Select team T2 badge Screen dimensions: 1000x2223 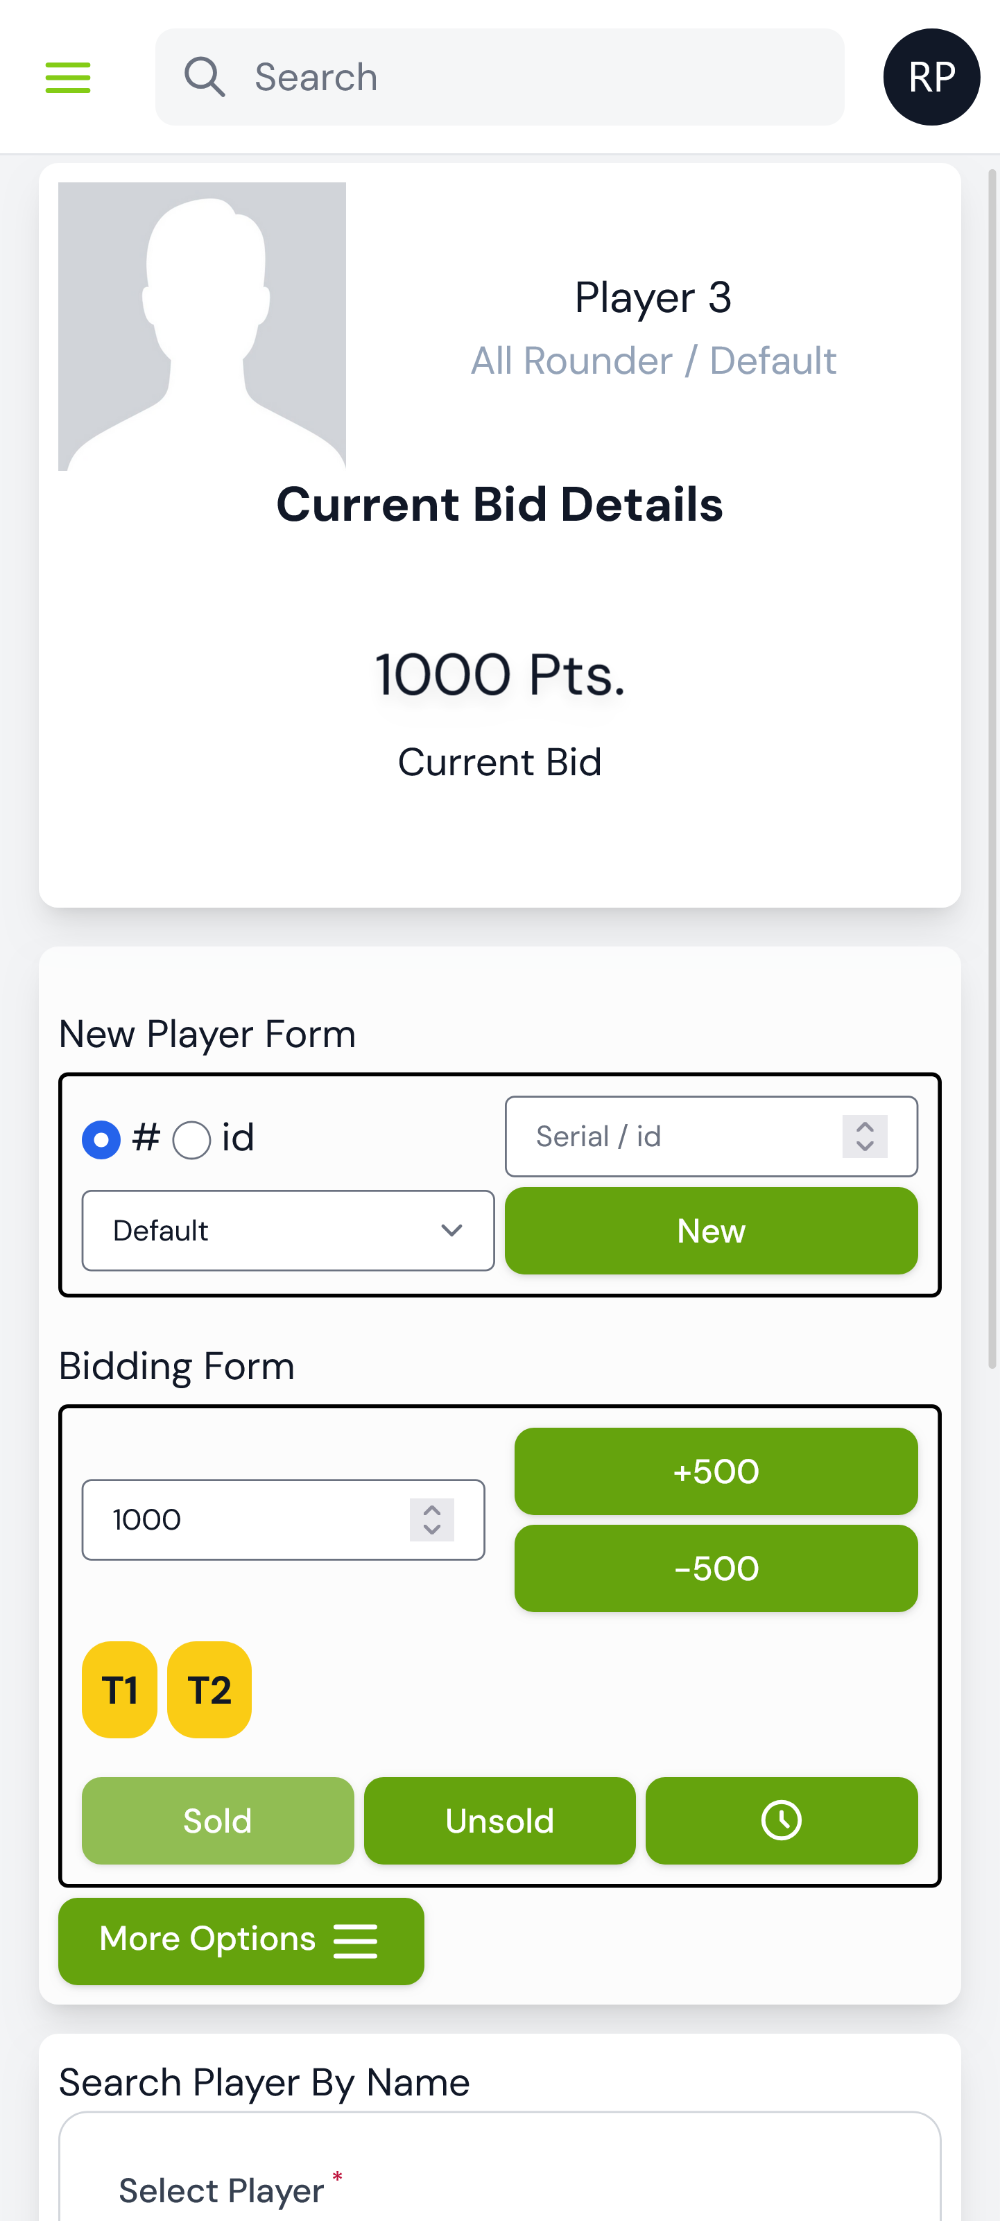point(210,1690)
